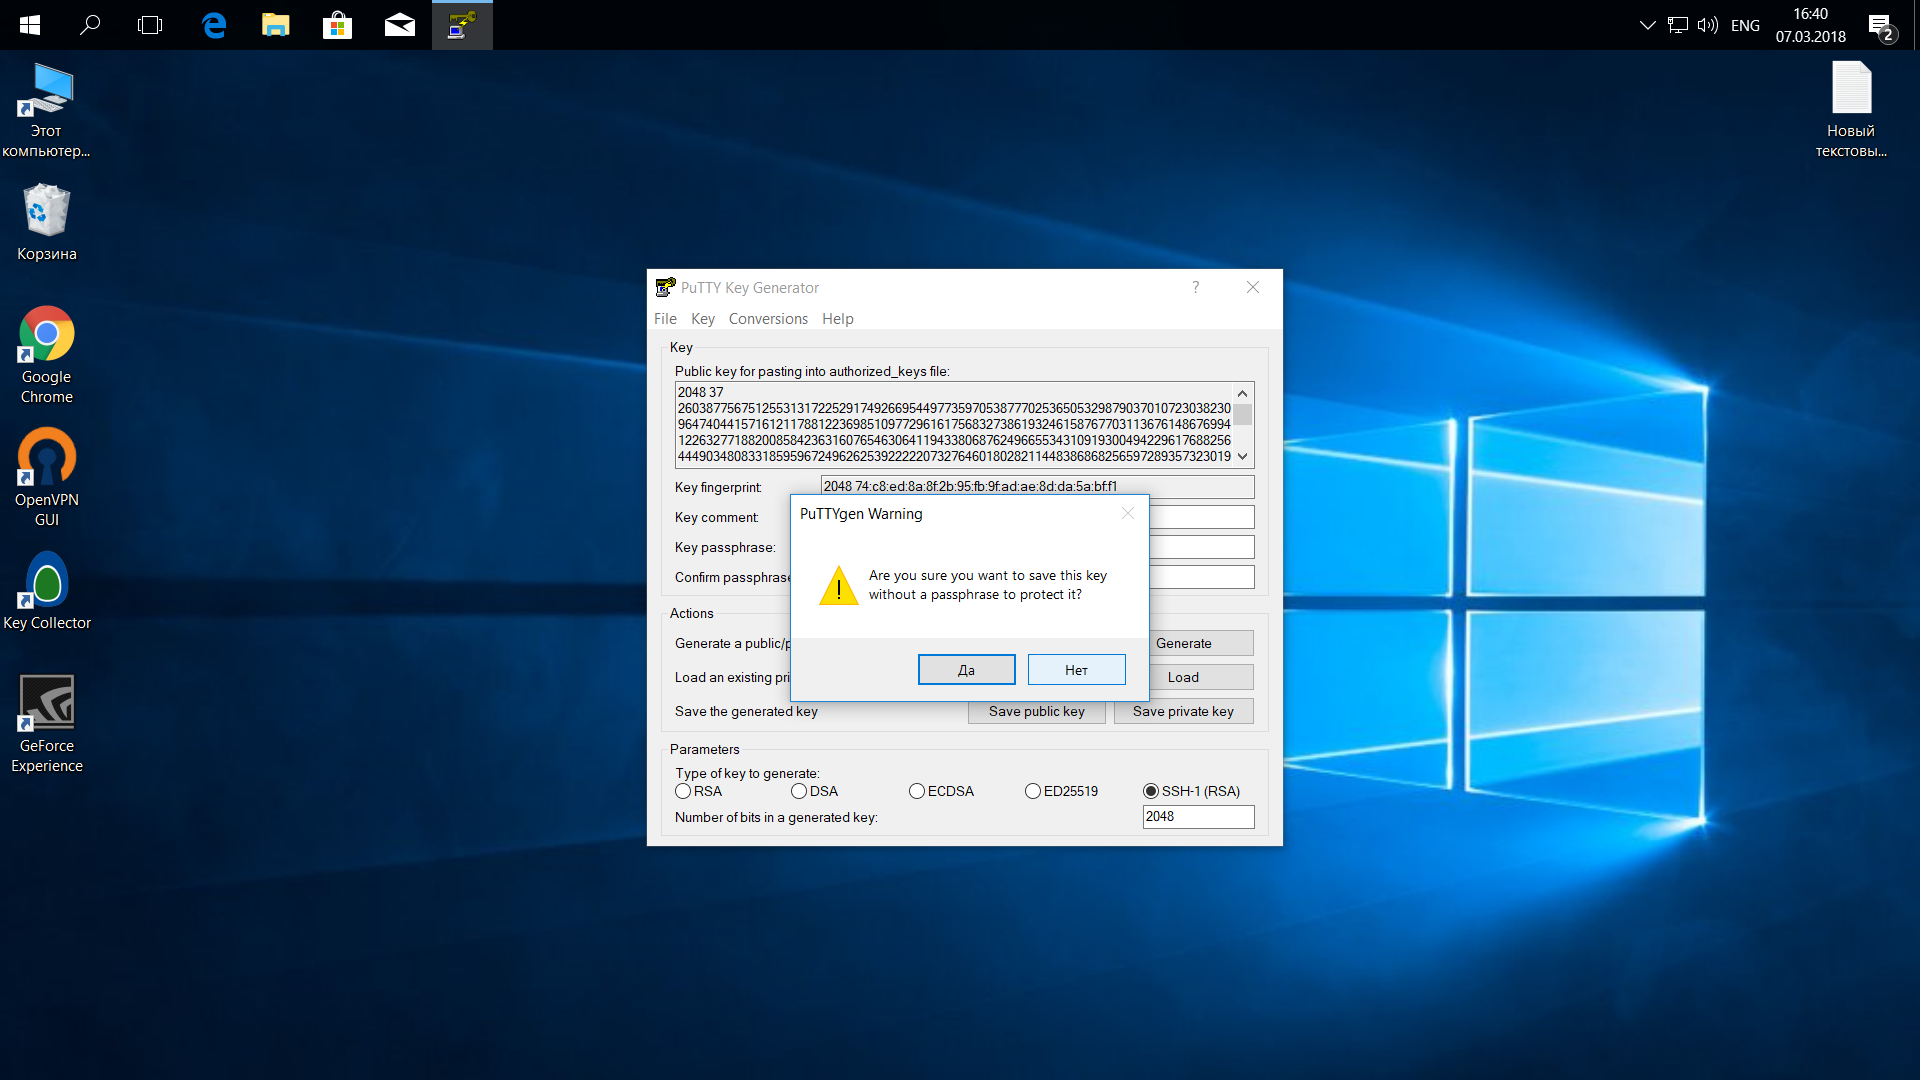Screen dimensions: 1920x1080
Task: Open volume control tray icon
Action: click(1708, 25)
